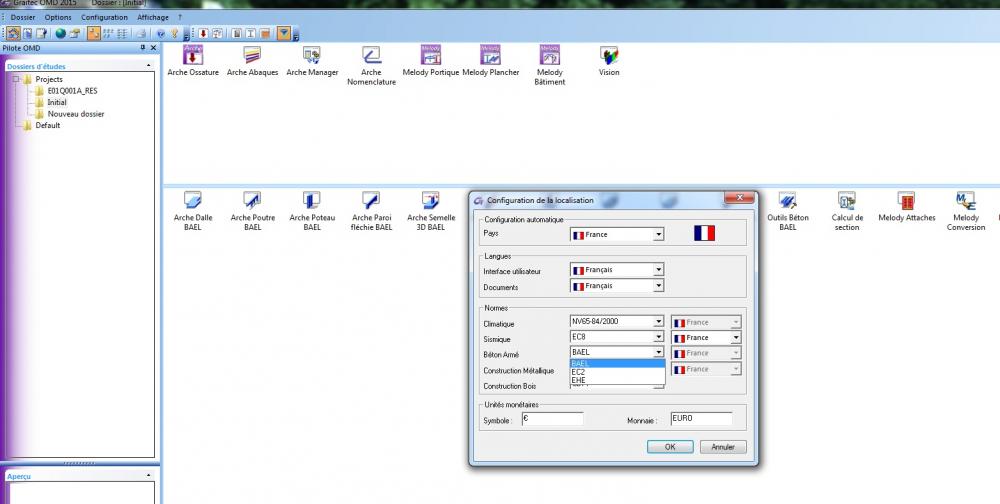Launch Arche Dalle BAEL

click(x=193, y=211)
